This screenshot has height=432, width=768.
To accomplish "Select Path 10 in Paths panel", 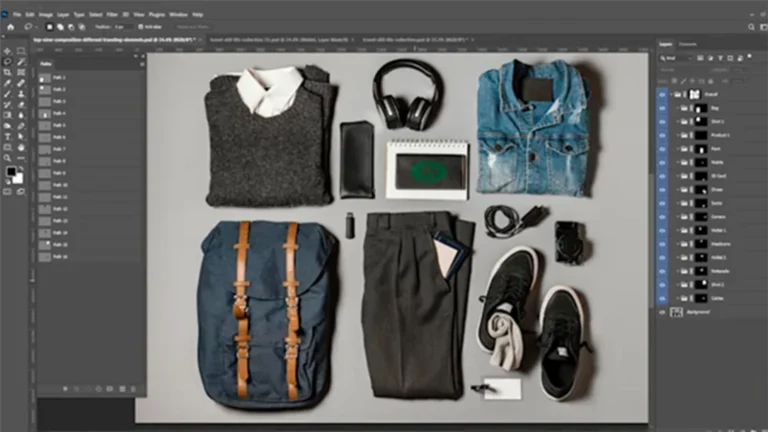I will pyautogui.click(x=91, y=185).
